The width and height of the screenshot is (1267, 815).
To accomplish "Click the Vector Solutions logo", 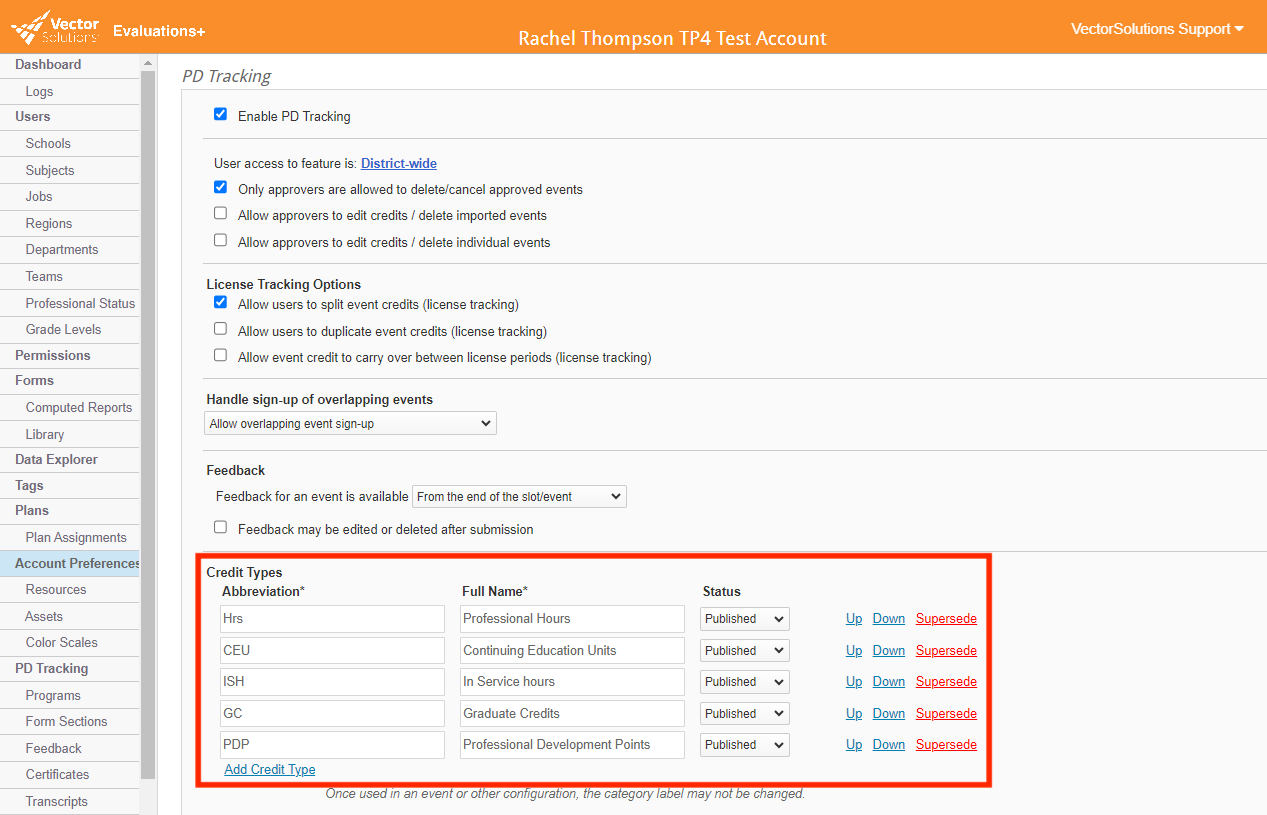I will point(55,27).
